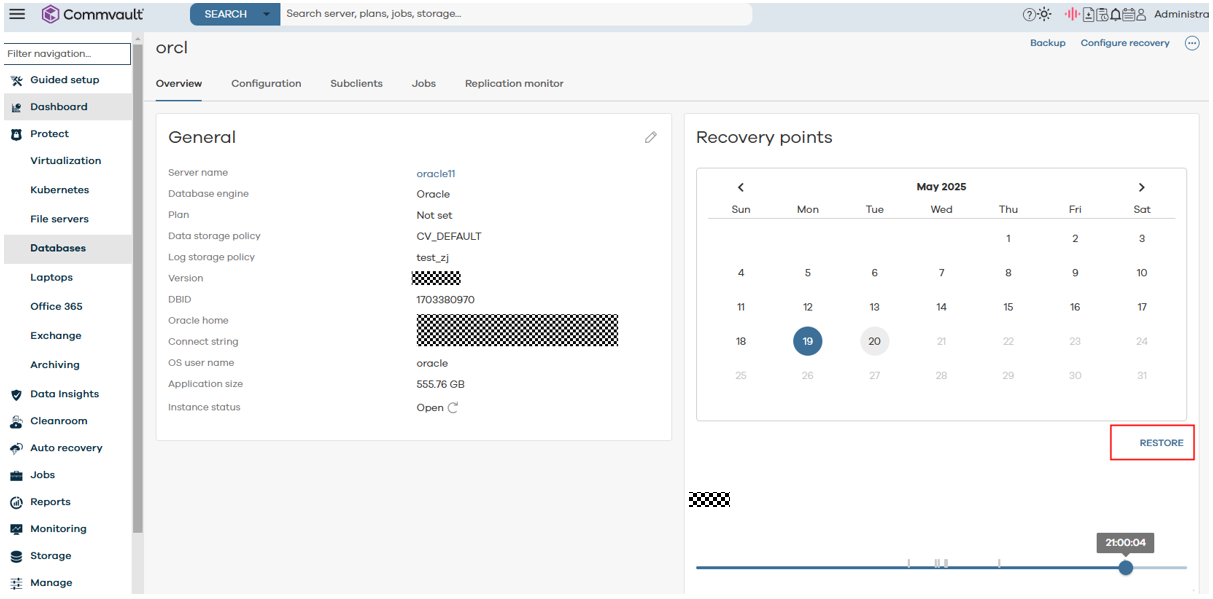The image size is (1213, 599).
Task: Select May 20 in the calendar
Action: [x=874, y=341]
